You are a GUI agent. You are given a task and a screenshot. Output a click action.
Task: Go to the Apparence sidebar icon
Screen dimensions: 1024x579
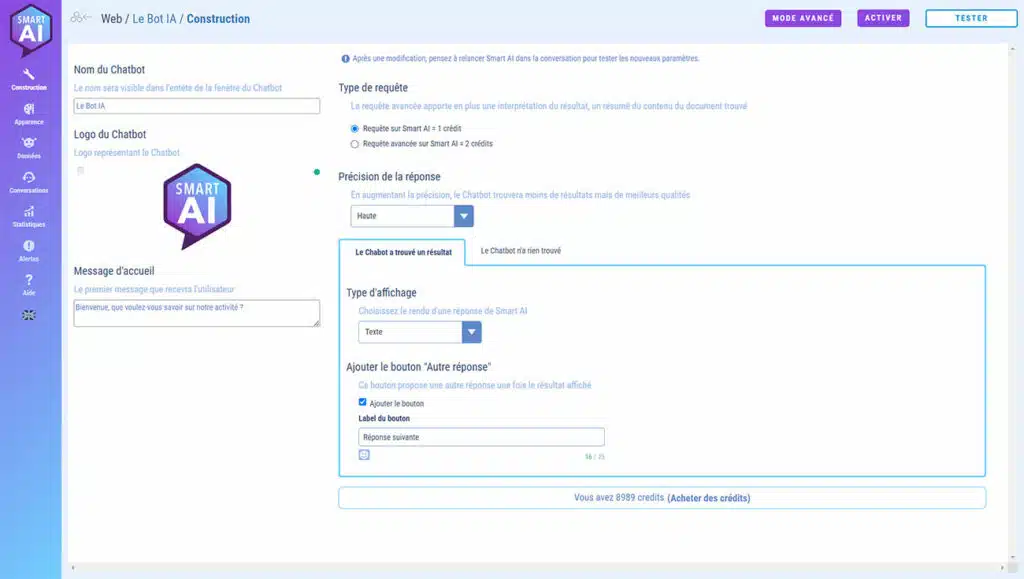pyautogui.click(x=29, y=112)
